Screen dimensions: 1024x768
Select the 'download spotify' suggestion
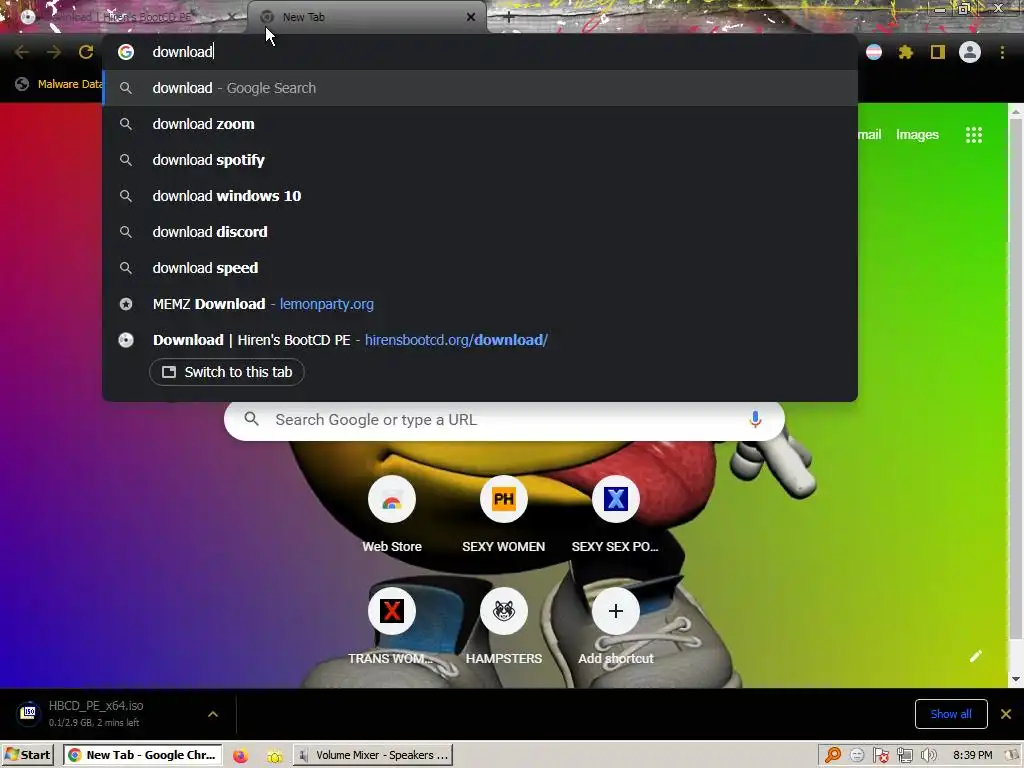480,160
